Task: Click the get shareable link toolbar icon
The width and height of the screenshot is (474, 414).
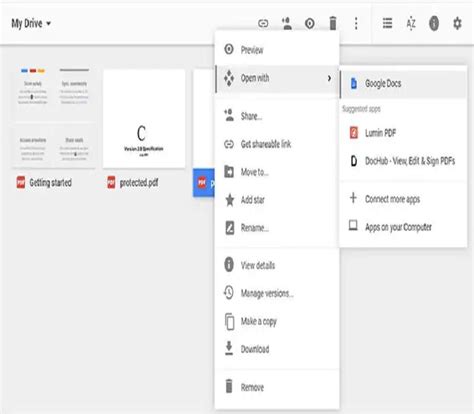Action: click(263, 23)
